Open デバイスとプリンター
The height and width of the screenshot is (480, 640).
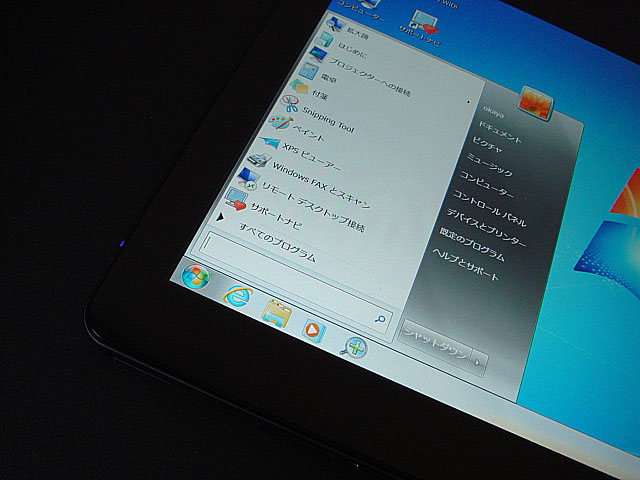pos(485,227)
